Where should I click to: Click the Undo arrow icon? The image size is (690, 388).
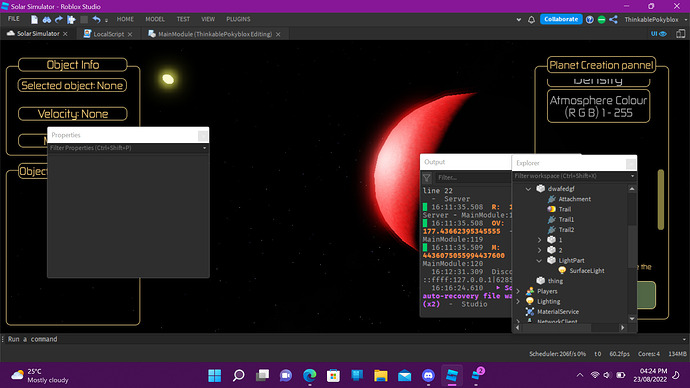(x=96, y=19)
